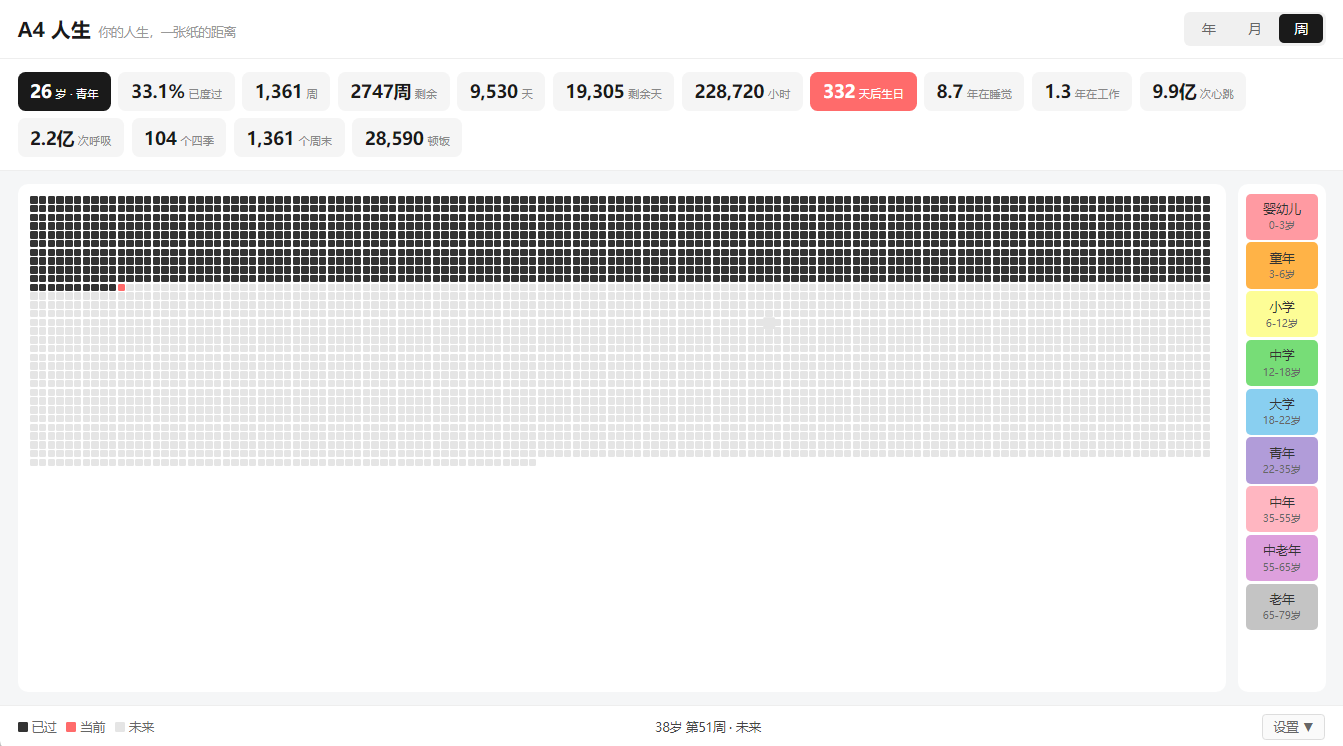Click the 婴幼儿 0-3岁 stage swatch
The width and height of the screenshot is (1343, 746).
tap(1282, 216)
